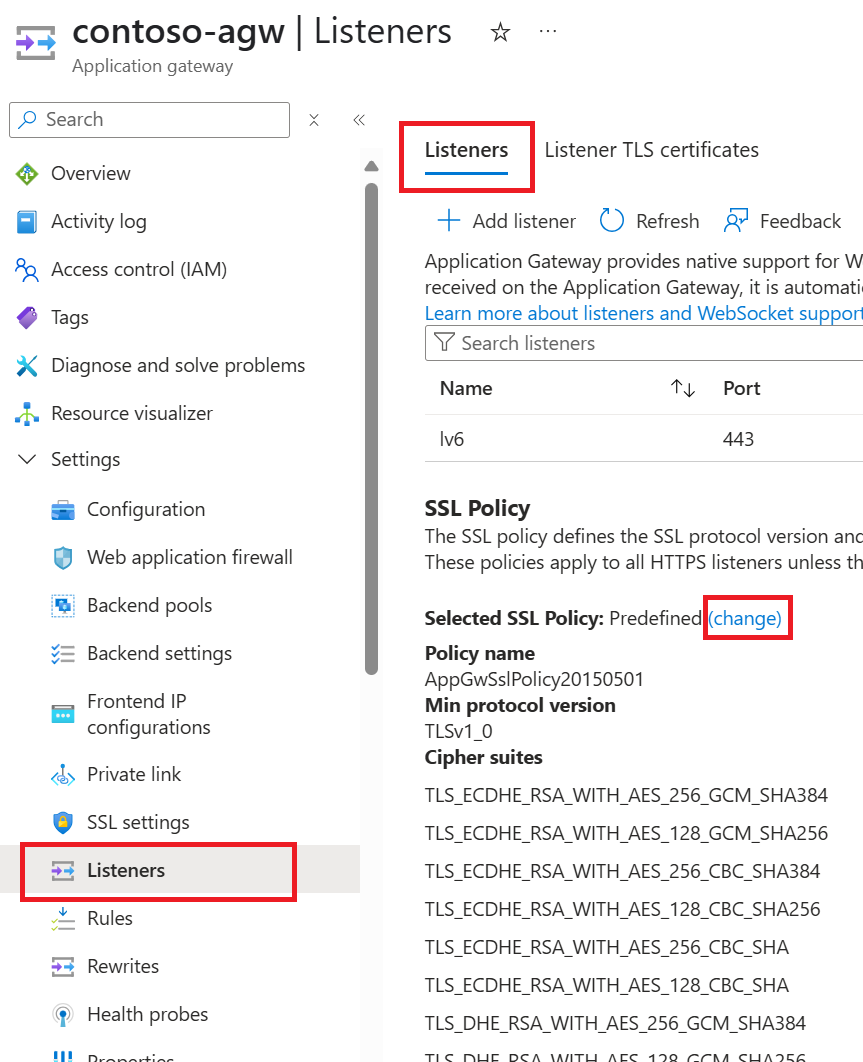Favorite contoso-agw with the star icon
This screenshot has width=863, height=1062.
pyautogui.click(x=499, y=31)
